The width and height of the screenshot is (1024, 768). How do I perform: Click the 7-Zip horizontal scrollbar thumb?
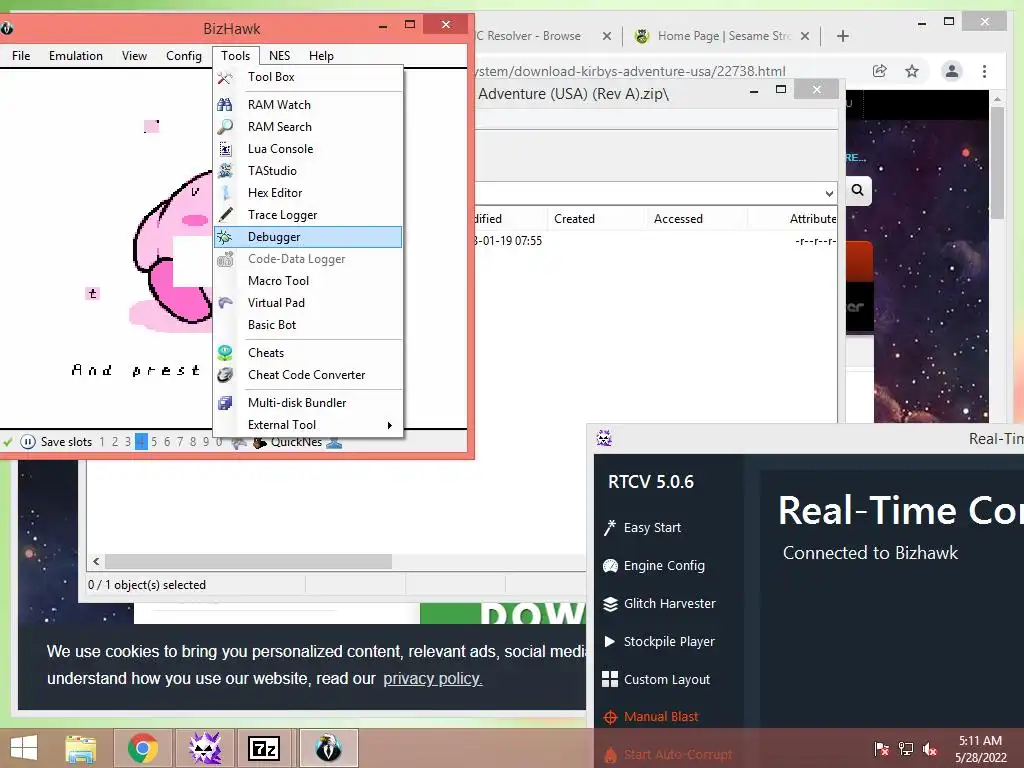[x=248, y=562]
